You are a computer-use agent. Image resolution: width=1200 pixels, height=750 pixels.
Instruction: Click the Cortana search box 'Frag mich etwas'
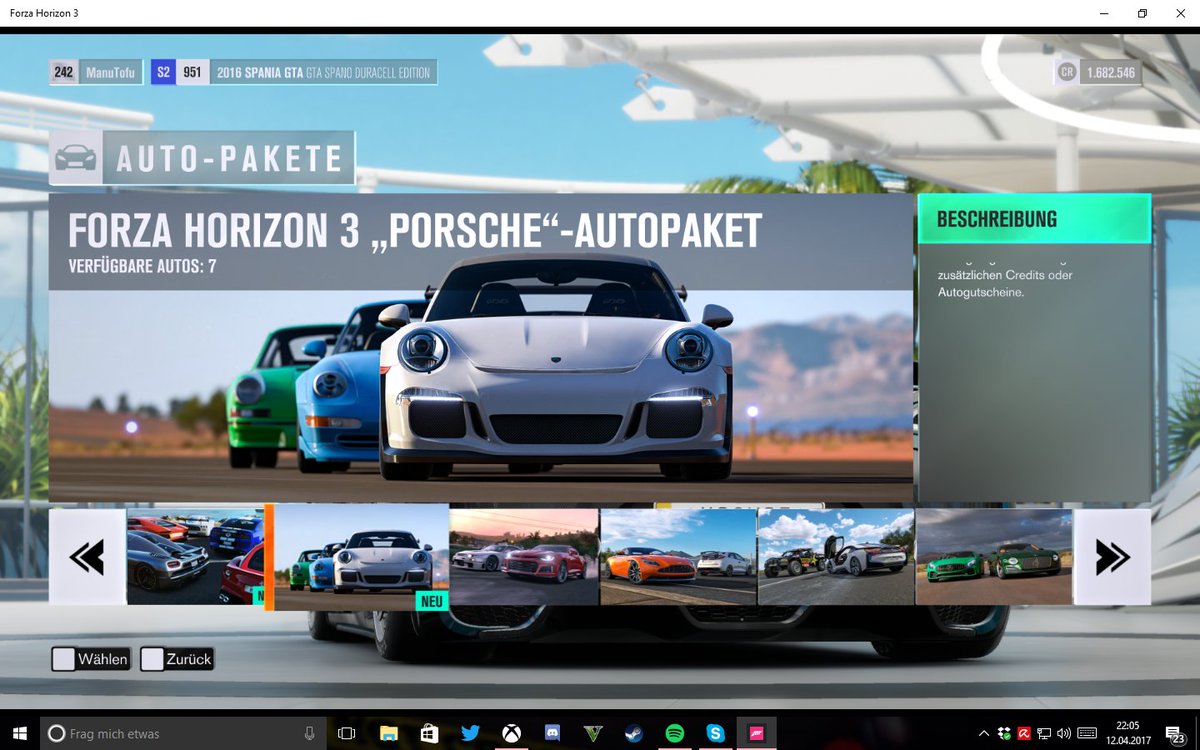184,733
